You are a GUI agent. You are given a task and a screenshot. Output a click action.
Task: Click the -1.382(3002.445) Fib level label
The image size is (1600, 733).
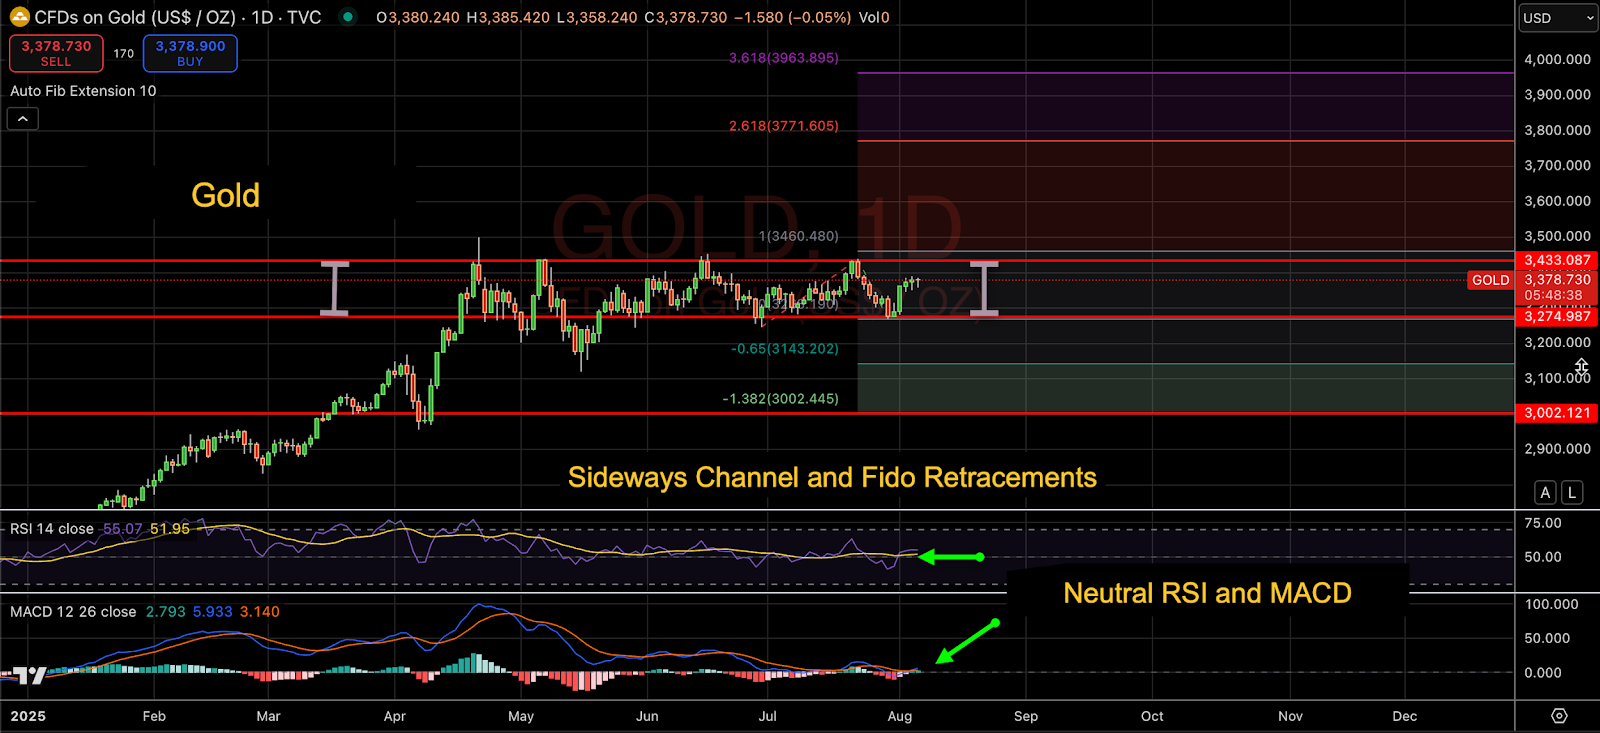(780, 399)
